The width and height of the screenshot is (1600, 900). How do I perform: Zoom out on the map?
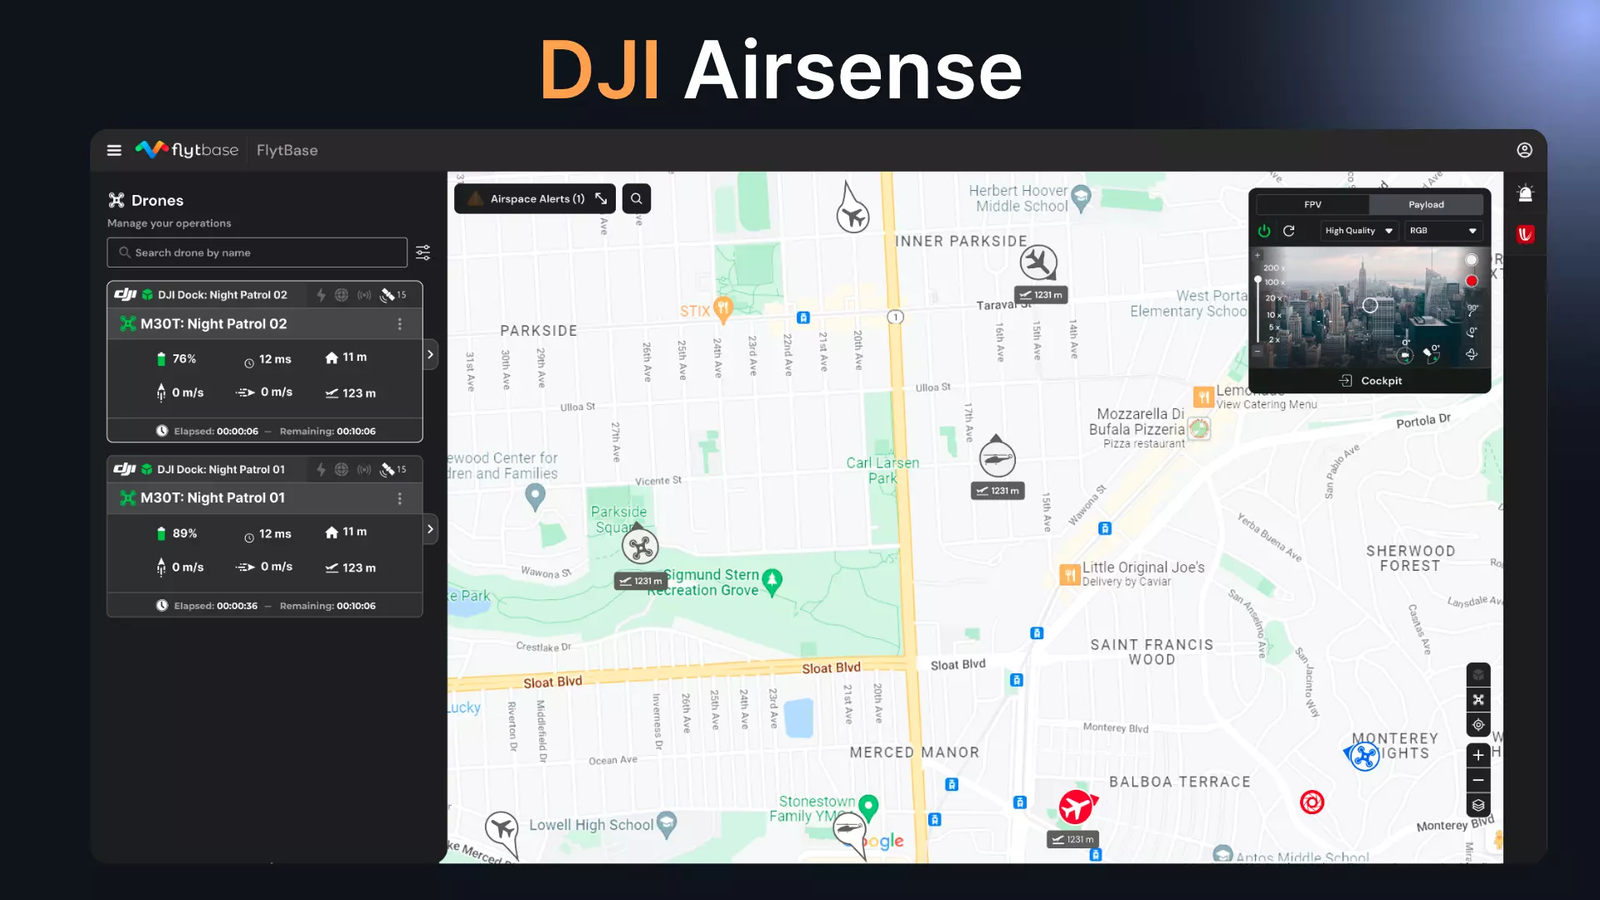click(1478, 780)
